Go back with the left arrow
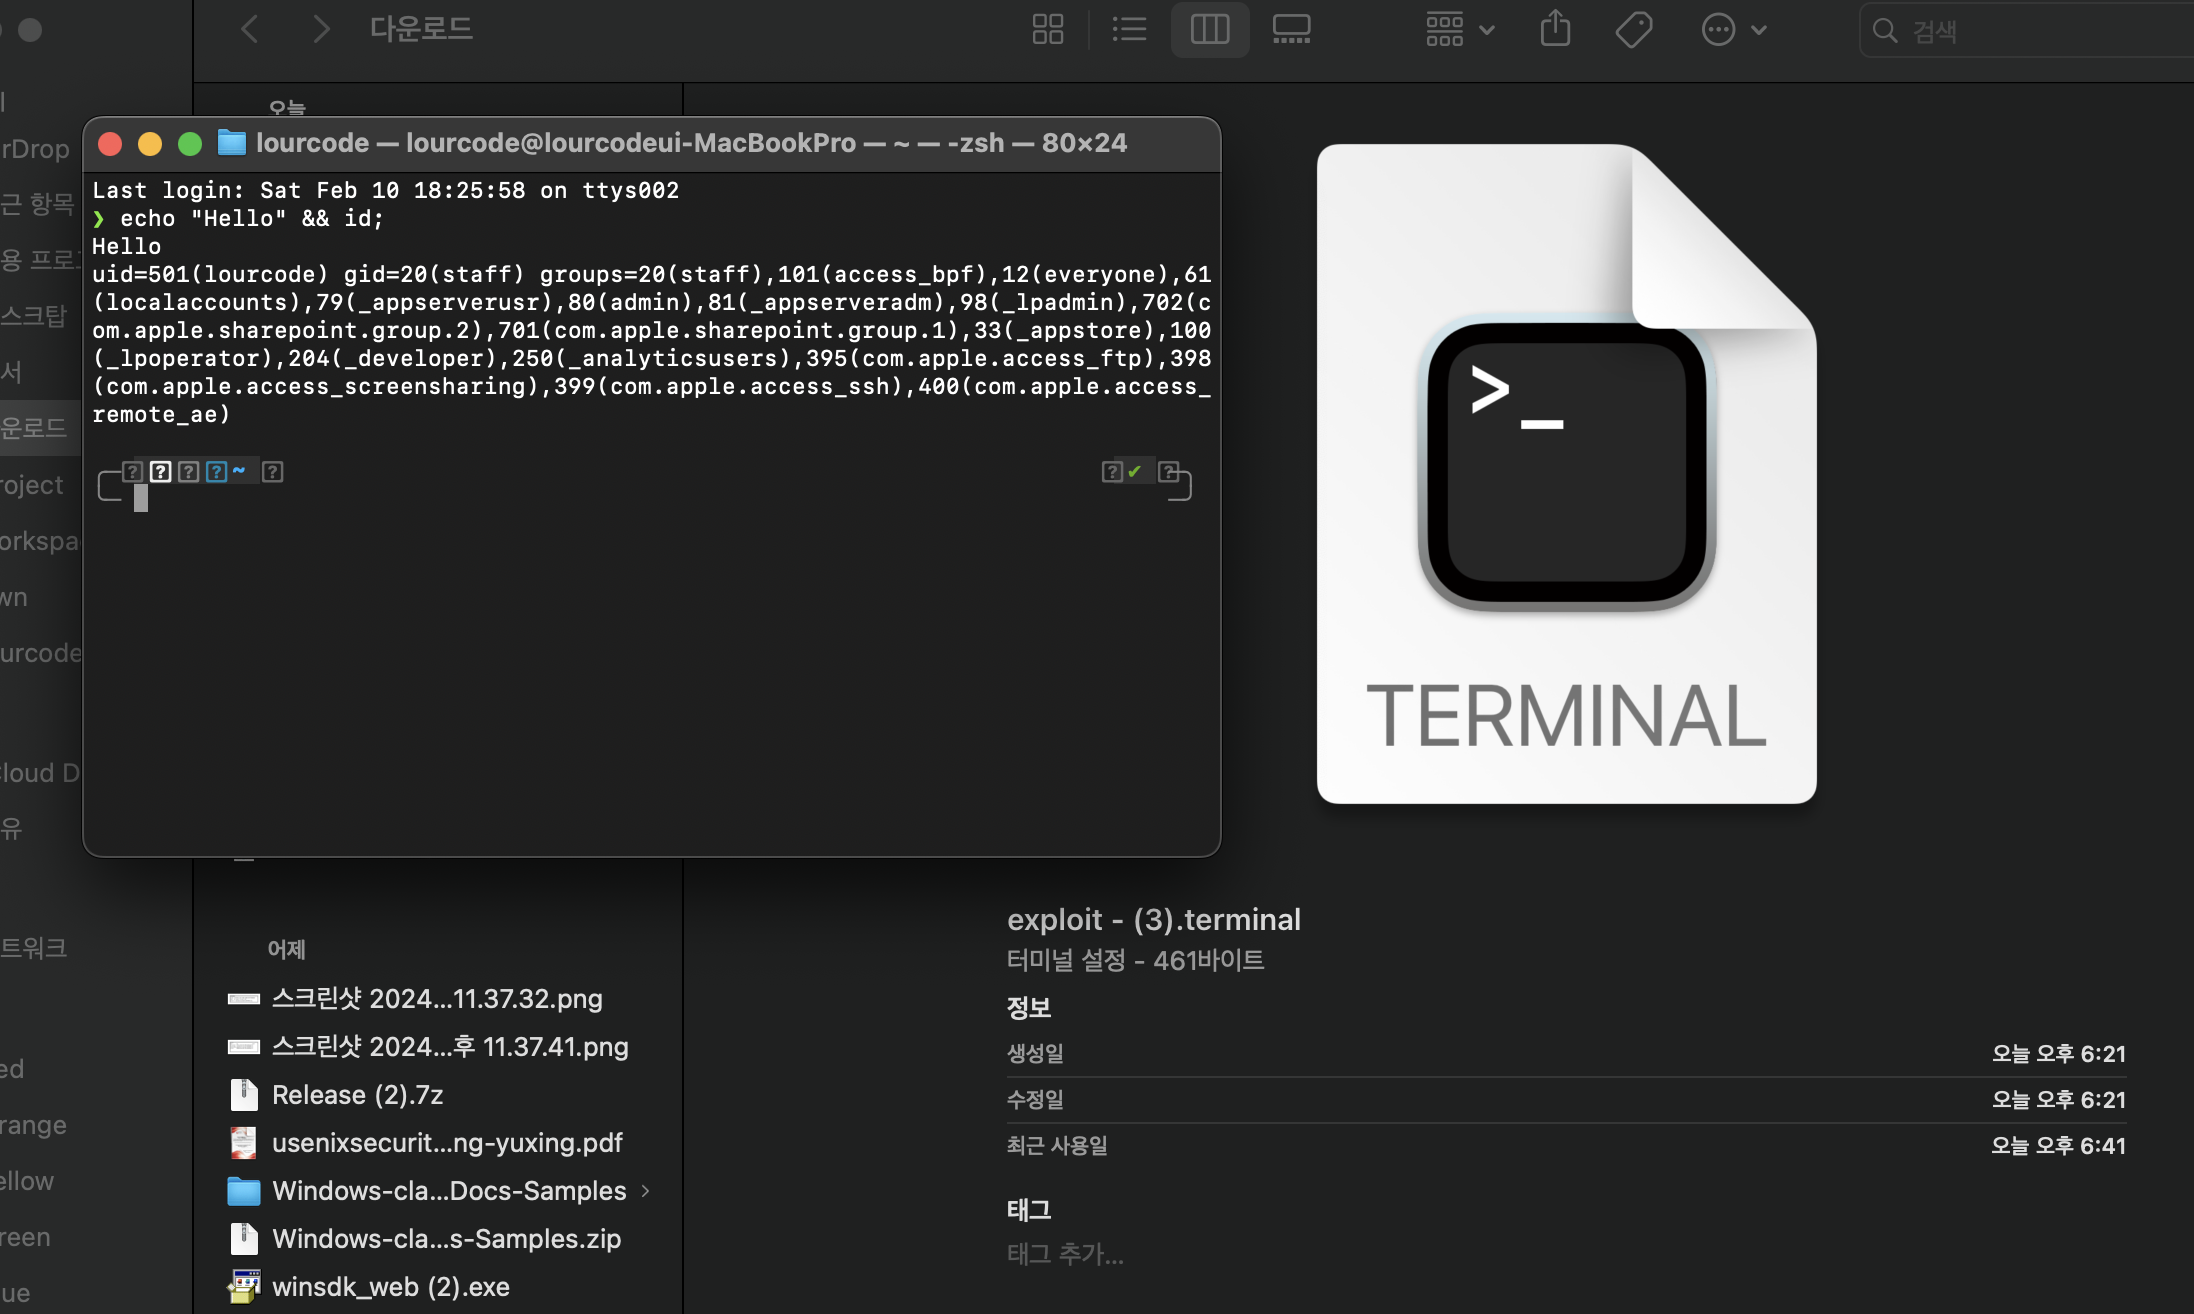 point(250,29)
